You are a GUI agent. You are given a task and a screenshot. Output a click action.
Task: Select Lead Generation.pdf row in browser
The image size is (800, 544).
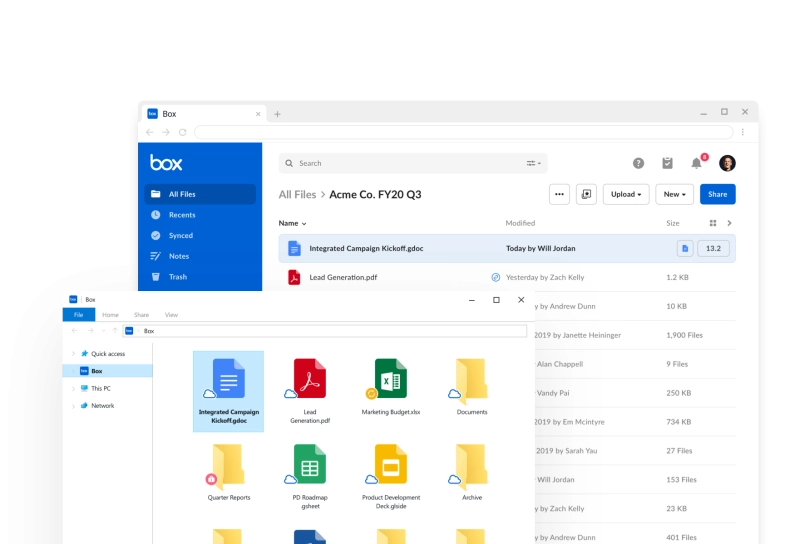coord(507,277)
